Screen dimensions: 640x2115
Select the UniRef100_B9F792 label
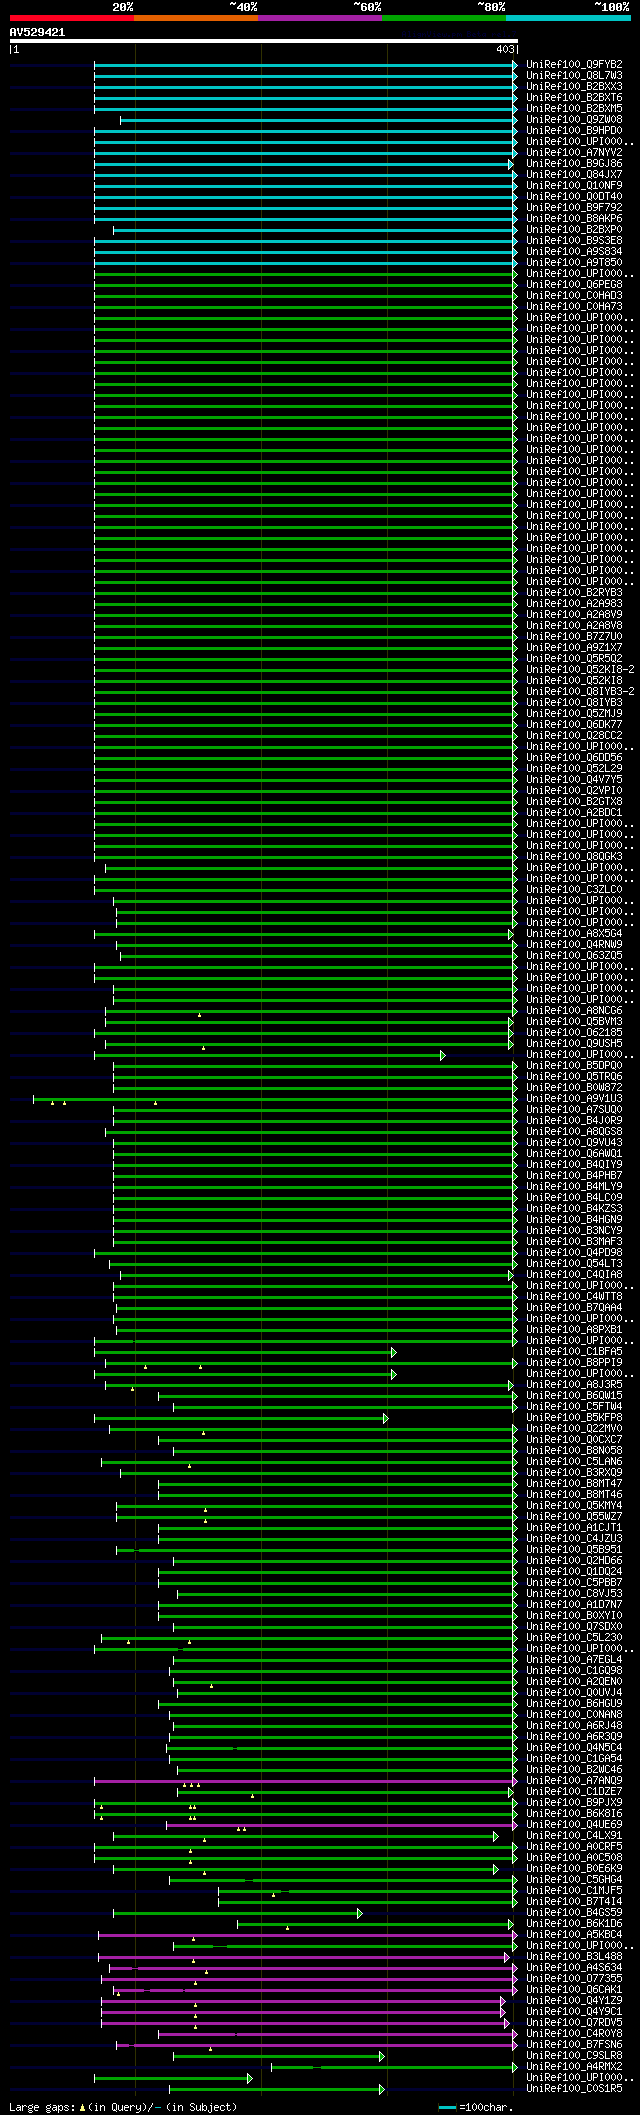574,207
